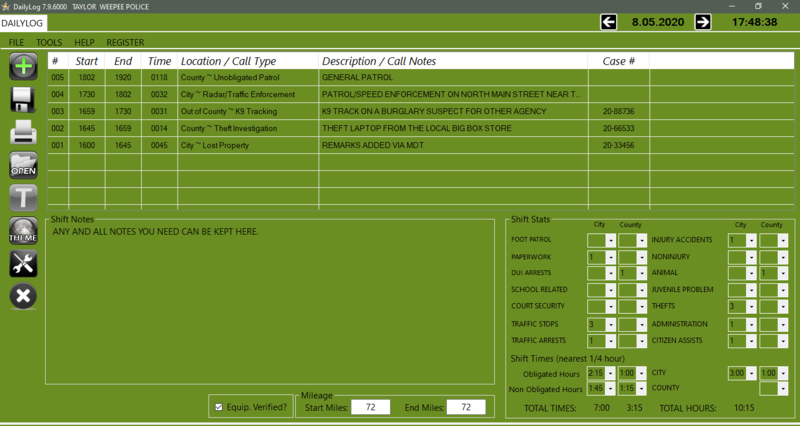This screenshot has width=800, height=426.
Task: Click case number 20-88736
Action: click(x=618, y=111)
